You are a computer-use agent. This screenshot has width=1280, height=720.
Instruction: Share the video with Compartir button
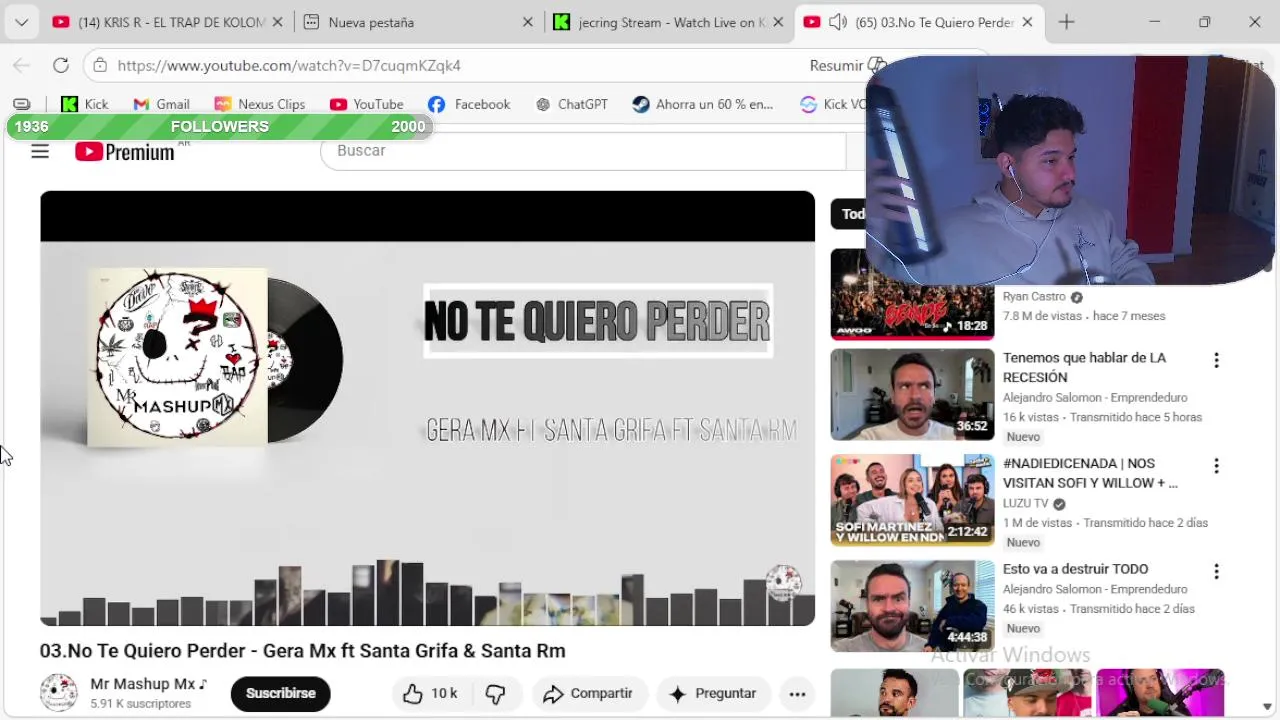click(x=588, y=693)
